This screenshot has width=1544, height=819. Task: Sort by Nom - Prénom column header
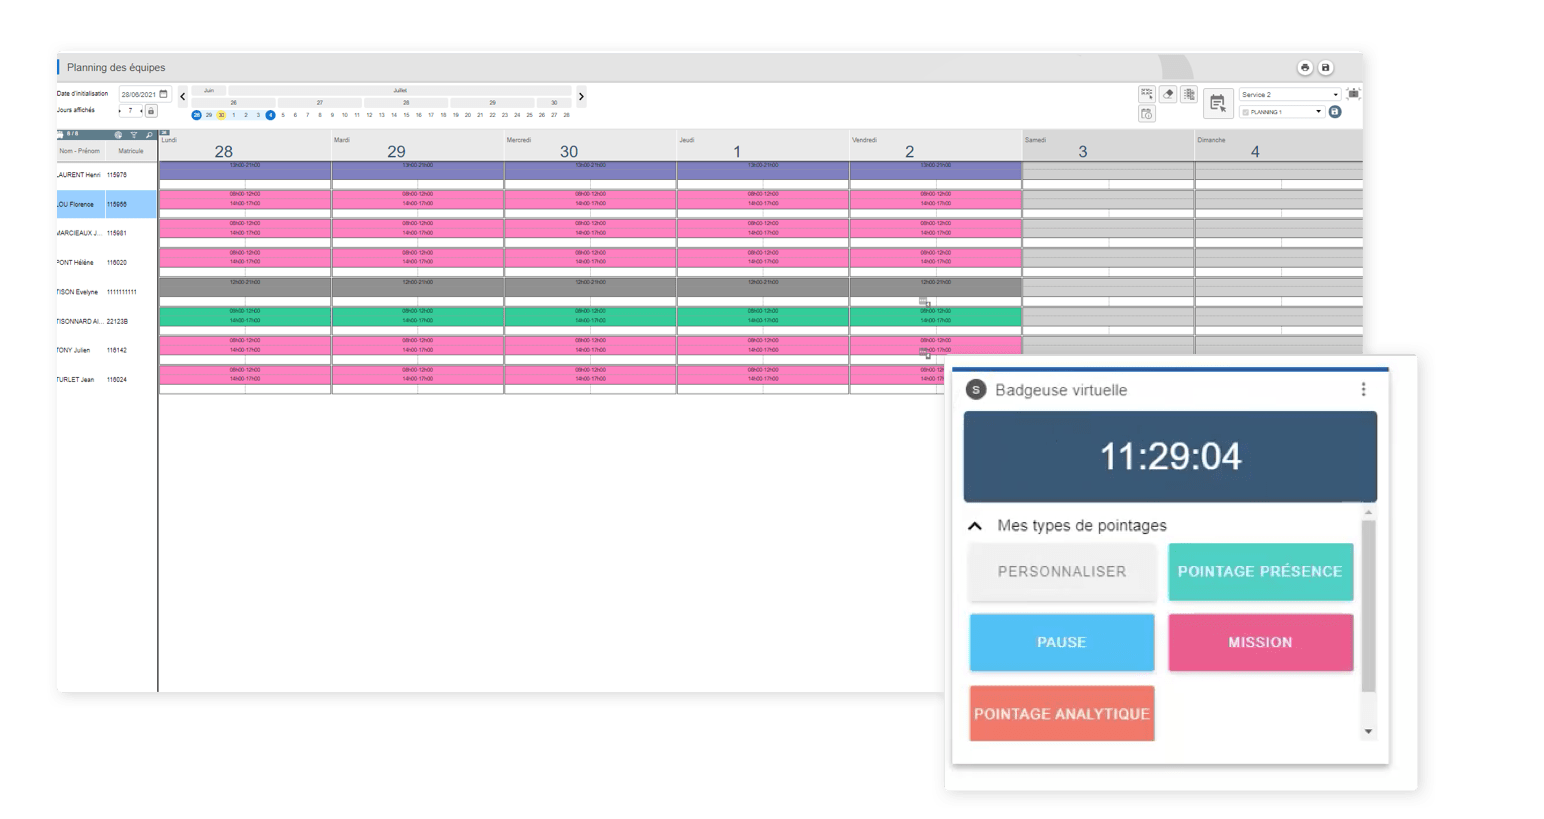tap(79, 151)
